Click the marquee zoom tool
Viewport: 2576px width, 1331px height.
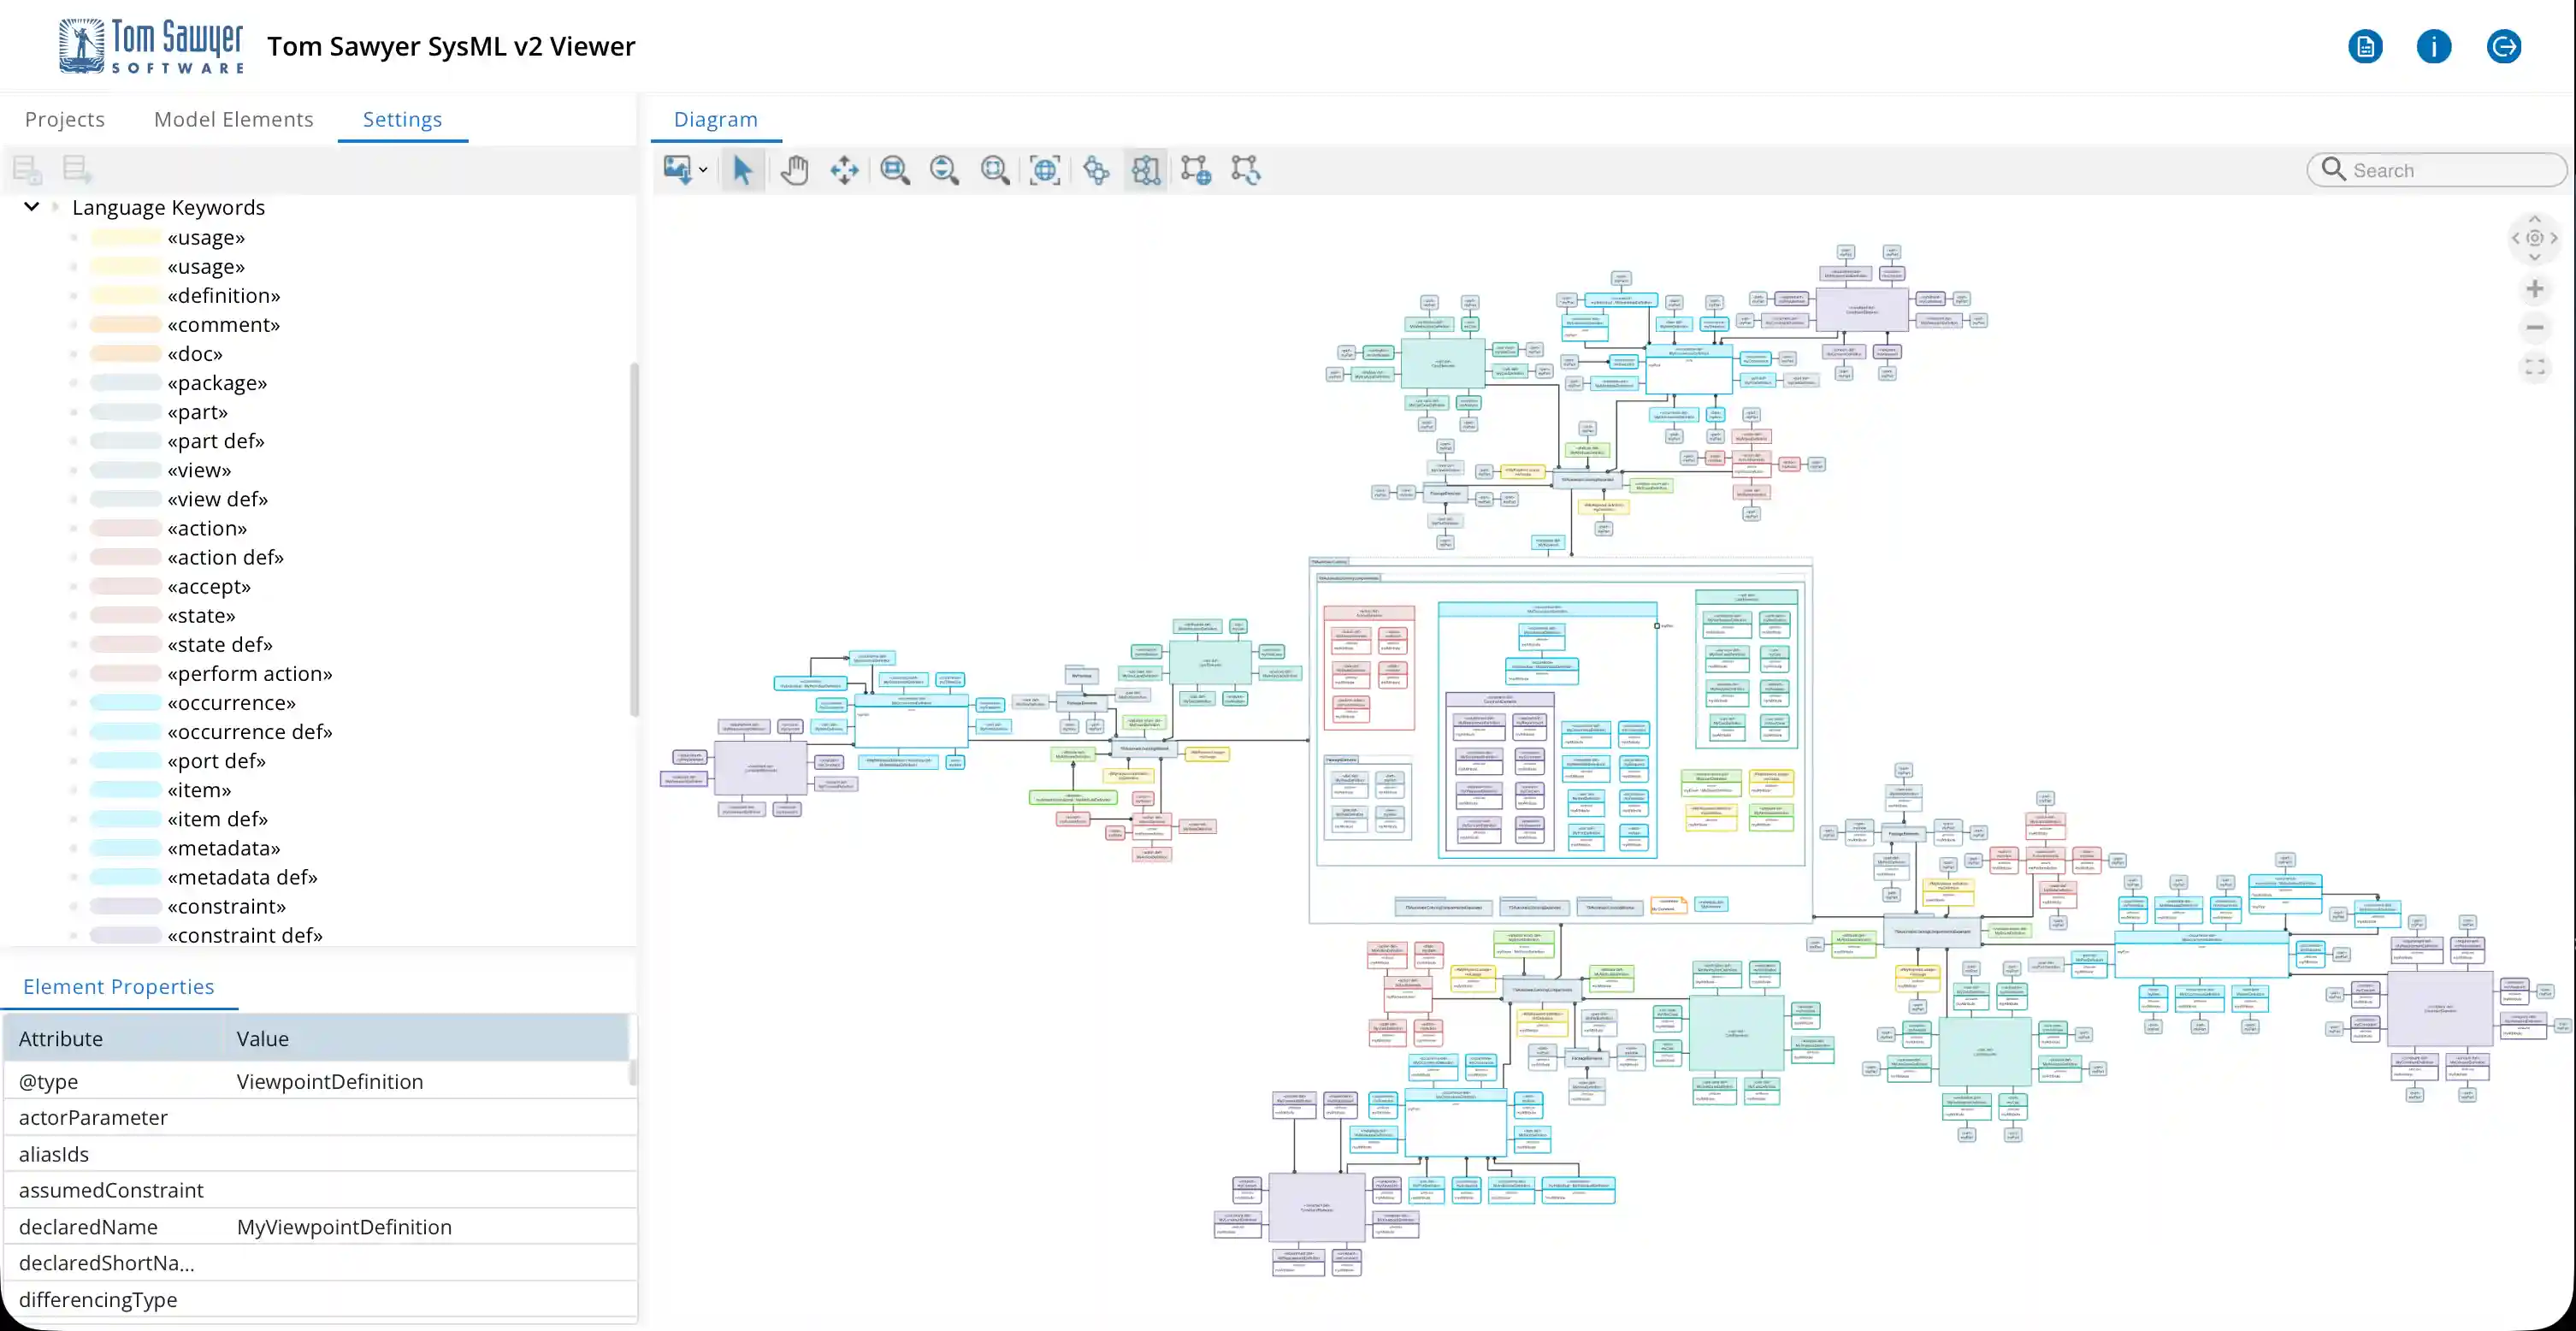pos(895,170)
